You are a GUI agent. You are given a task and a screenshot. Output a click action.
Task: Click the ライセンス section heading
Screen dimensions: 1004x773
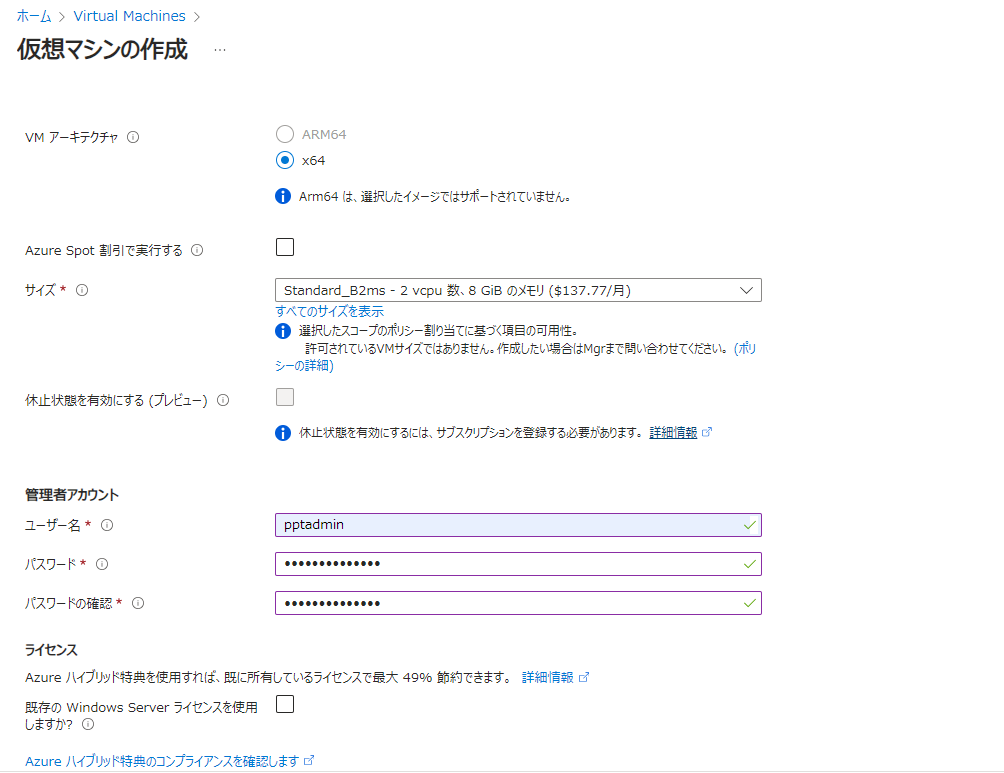click(51, 650)
